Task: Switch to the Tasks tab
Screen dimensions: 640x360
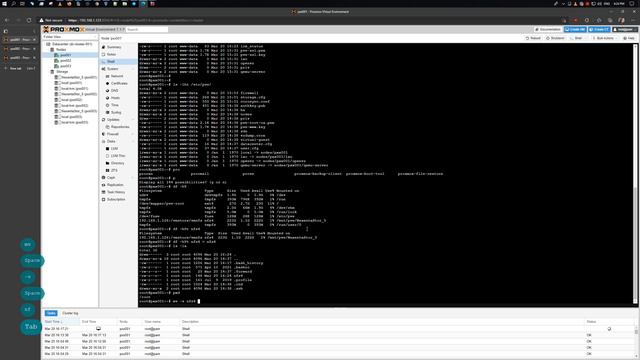Action: pyautogui.click(x=51, y=313)
